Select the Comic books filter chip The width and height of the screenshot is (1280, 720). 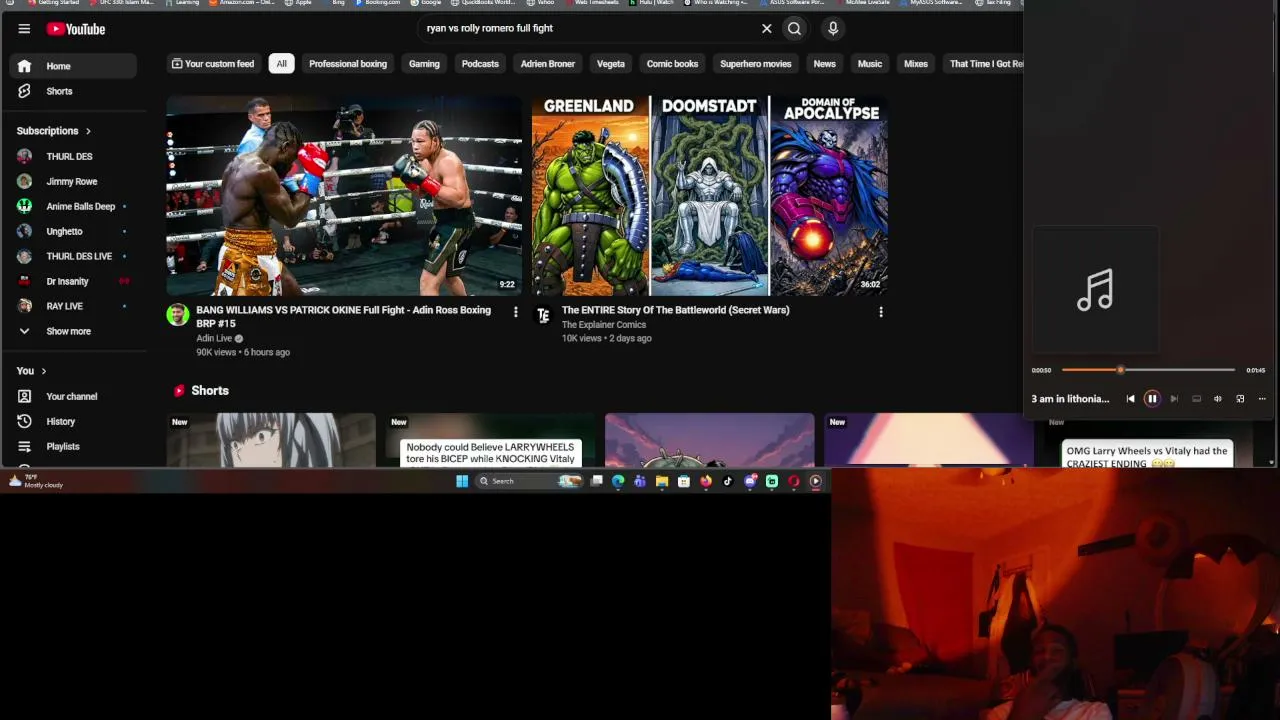tap(672, 64)
